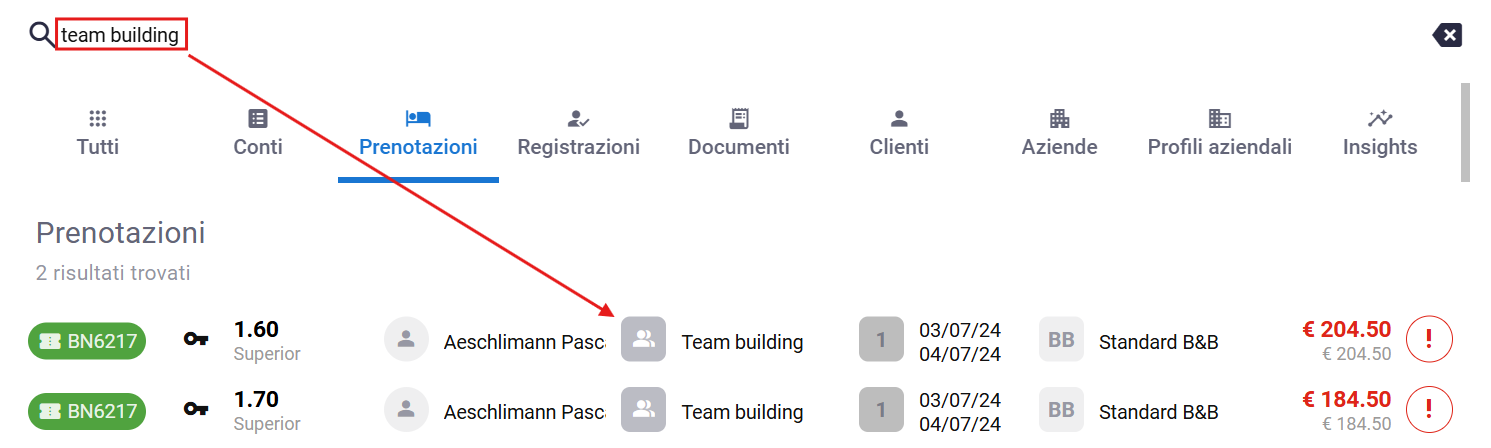Click the group icon beside first Team building
This screenshot has height=448, width=1491.
tap(643, 340)
